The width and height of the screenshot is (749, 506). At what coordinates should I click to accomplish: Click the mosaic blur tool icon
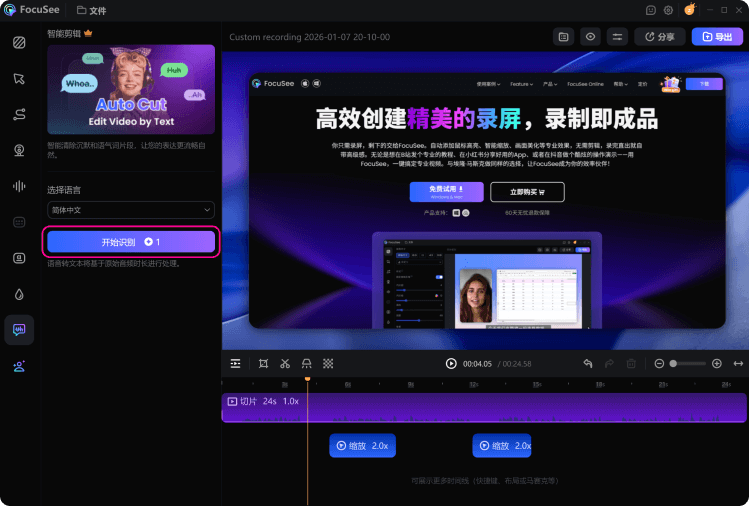(328, 364)
